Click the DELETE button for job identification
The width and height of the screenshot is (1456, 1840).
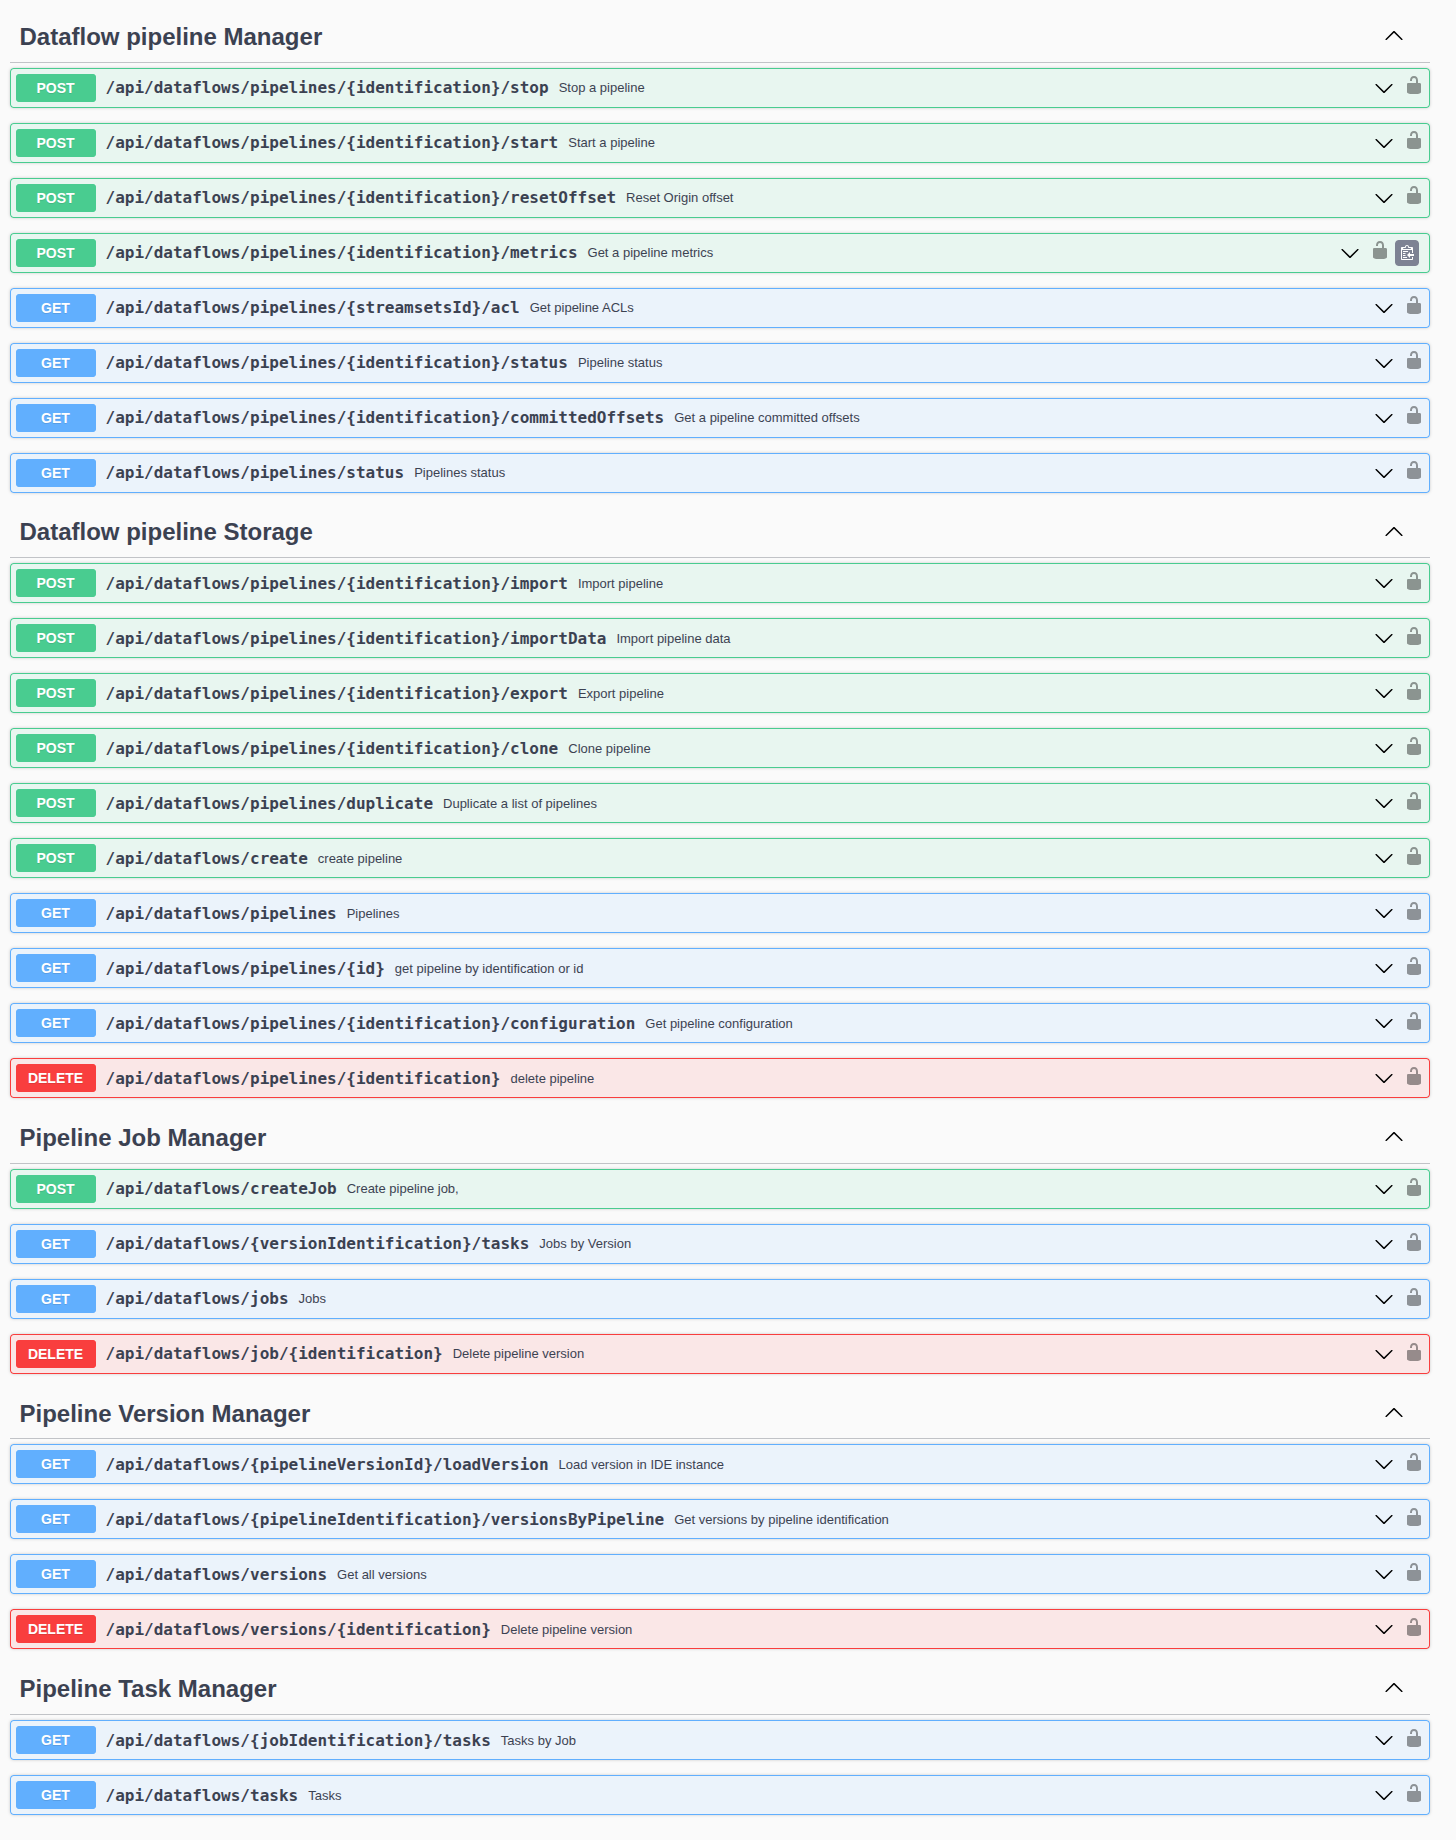pyautogui.click(x=56, y=1354)
